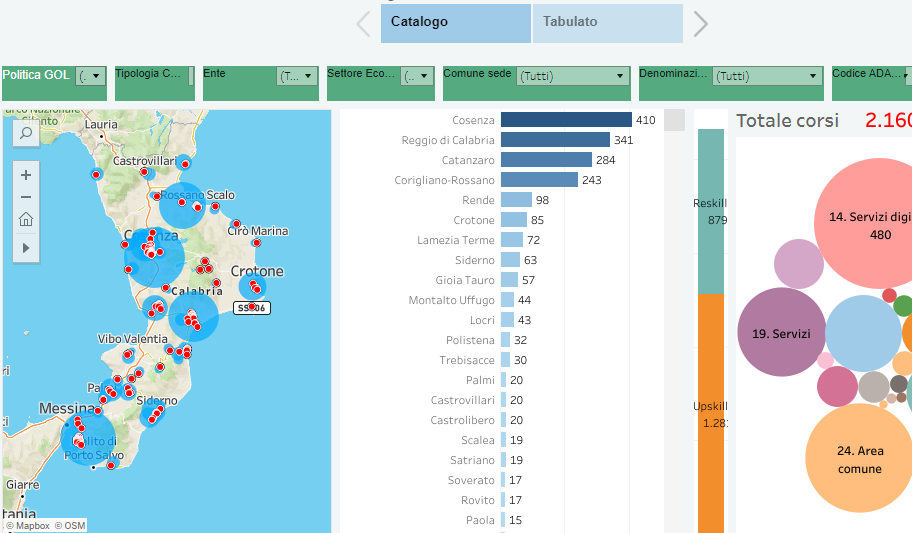This screenshot has height=533, width=912.
Task: Click the Rovito label
Action: pyautogui.click(x=478, y=500)
